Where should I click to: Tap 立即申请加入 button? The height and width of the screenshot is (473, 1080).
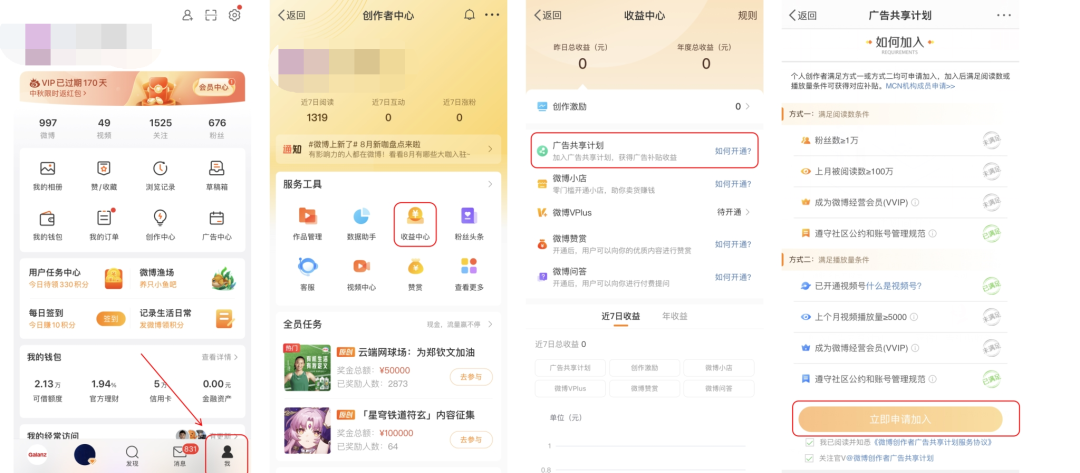[x=900, y=419]
